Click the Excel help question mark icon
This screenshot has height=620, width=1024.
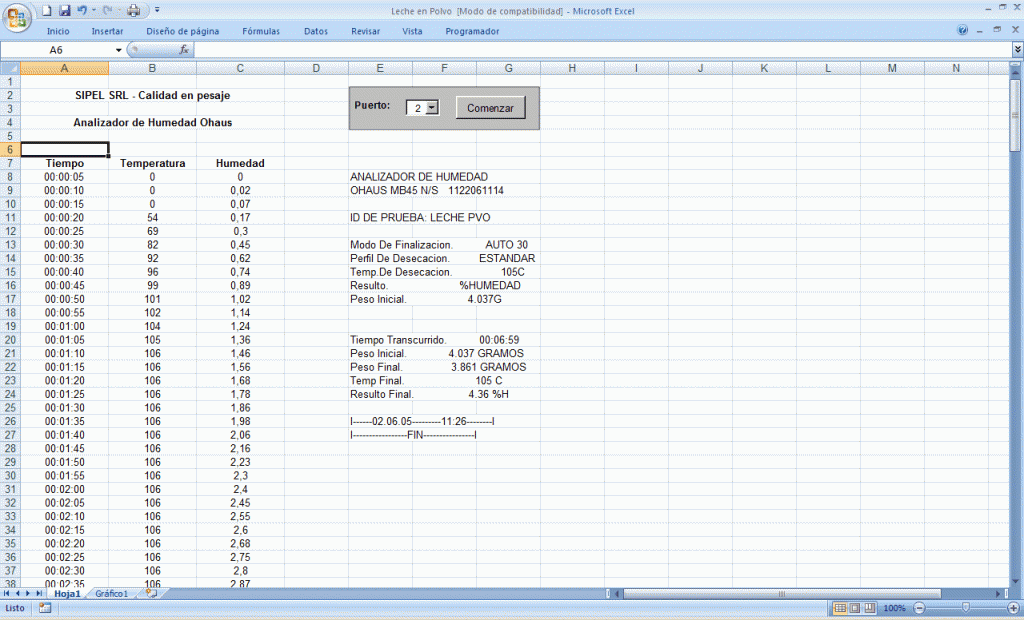point(962,31)
